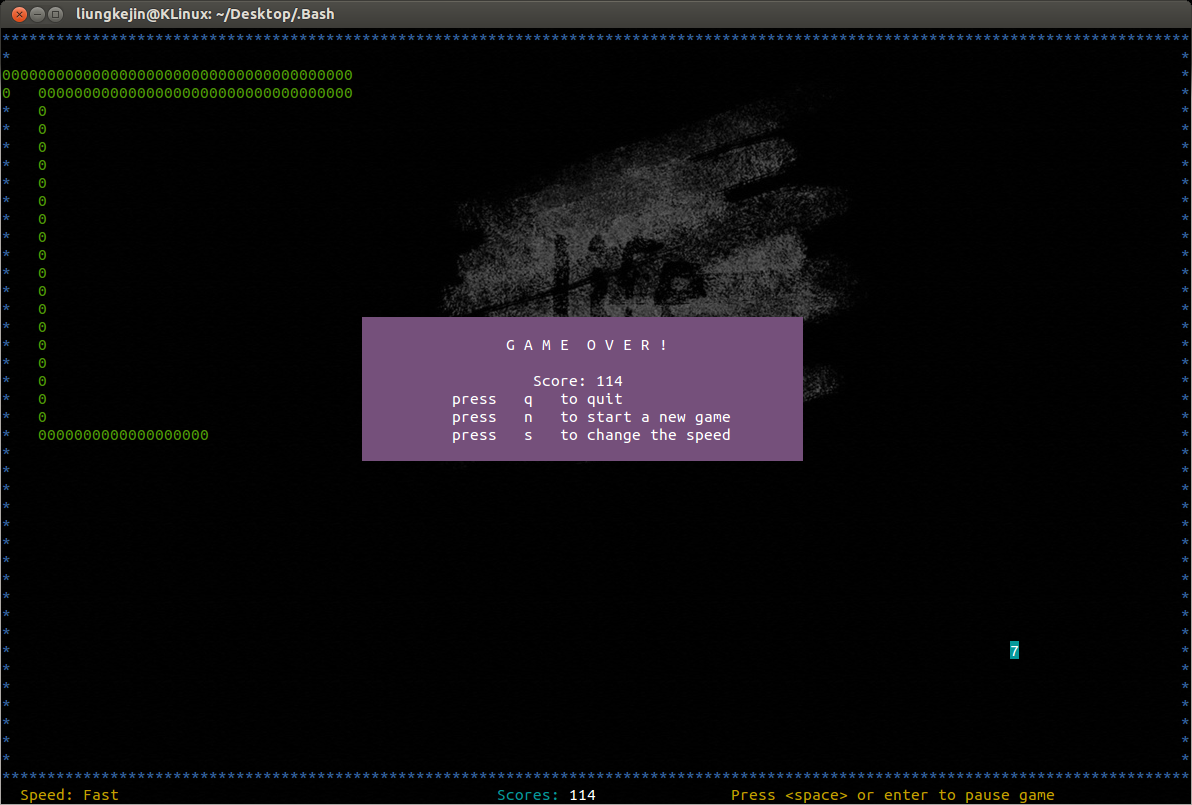Click the lone zero at left edge

point(6,93)
